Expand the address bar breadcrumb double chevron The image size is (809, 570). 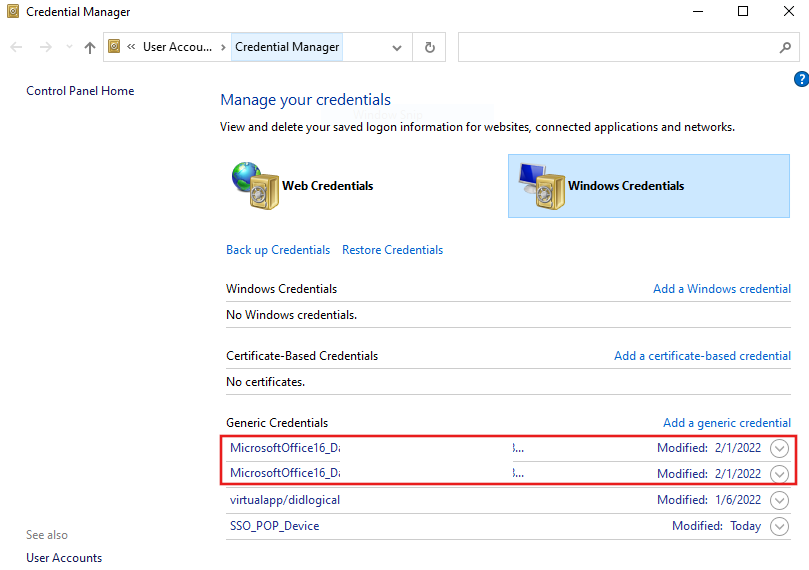(x=131, y=47)
